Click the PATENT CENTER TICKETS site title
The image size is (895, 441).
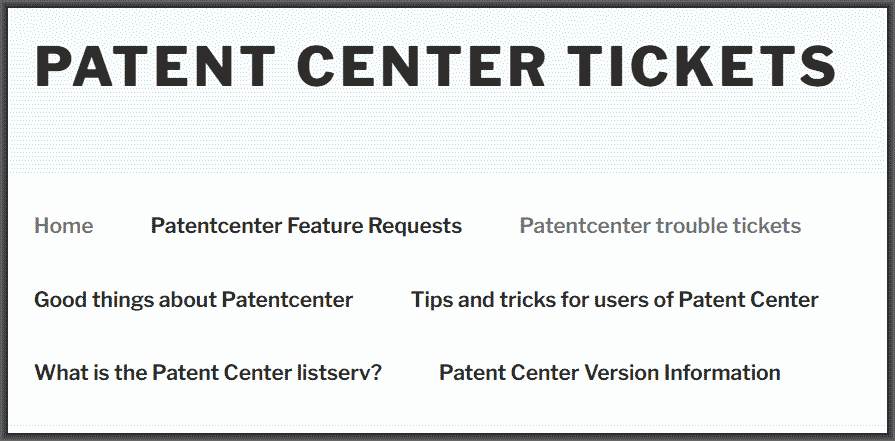[x=435, y=65]
